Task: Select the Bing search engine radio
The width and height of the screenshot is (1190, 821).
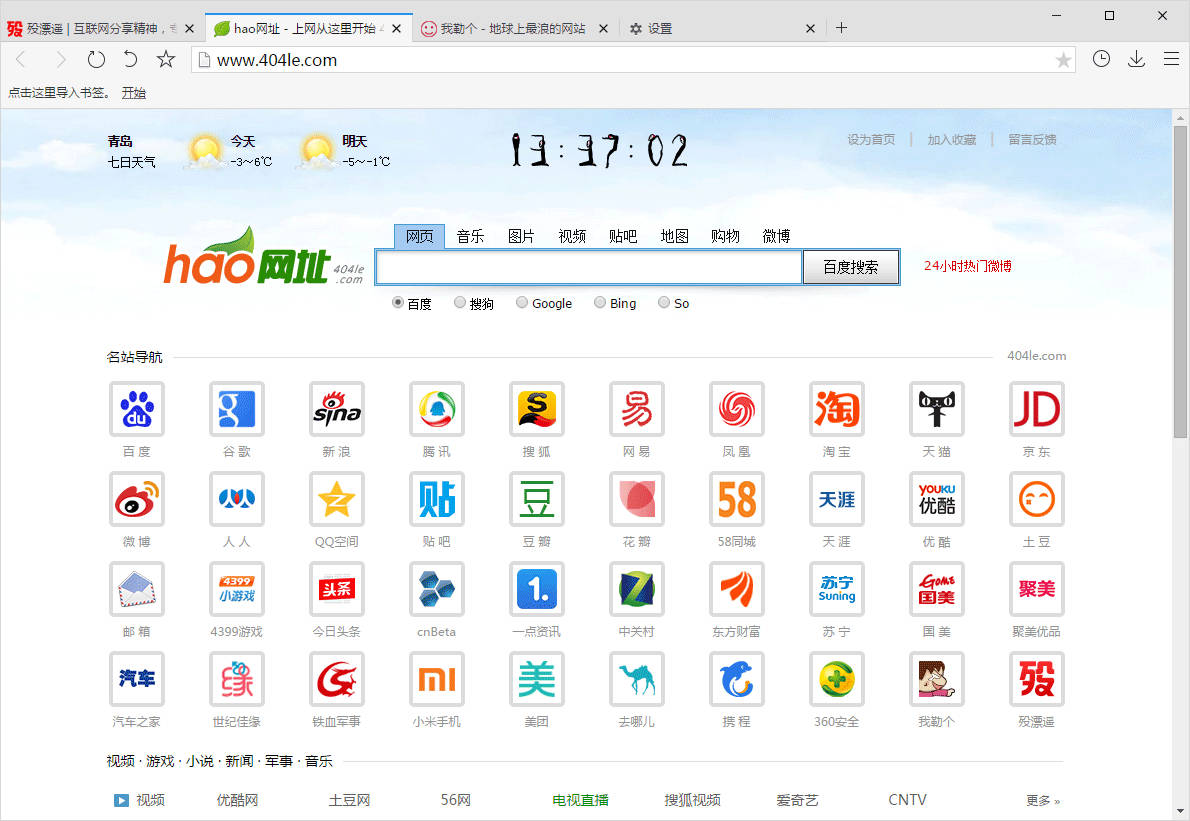Action: (x=600, y=303)
